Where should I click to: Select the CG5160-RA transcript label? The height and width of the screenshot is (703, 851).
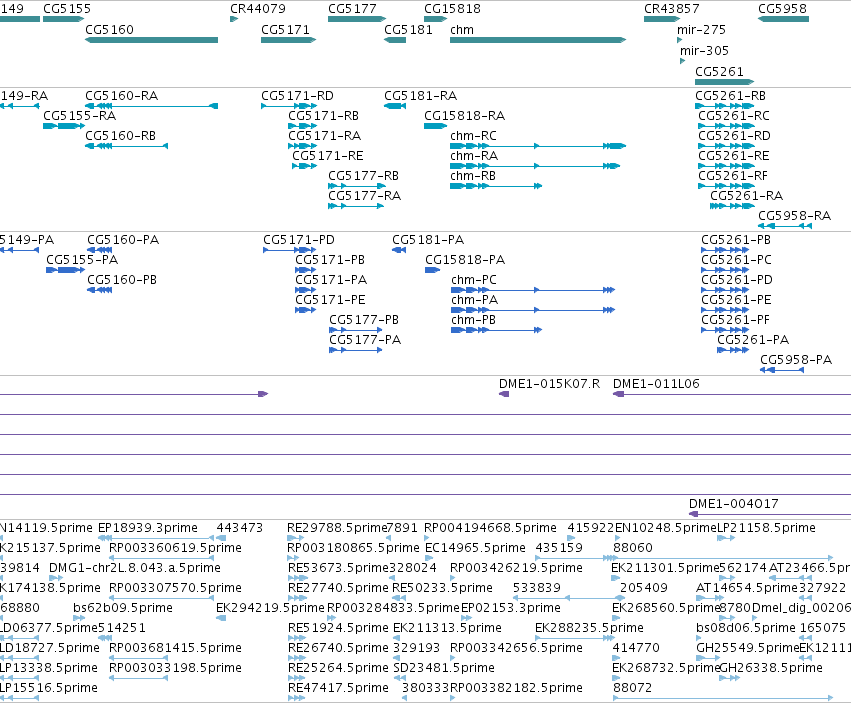[122, 96]
